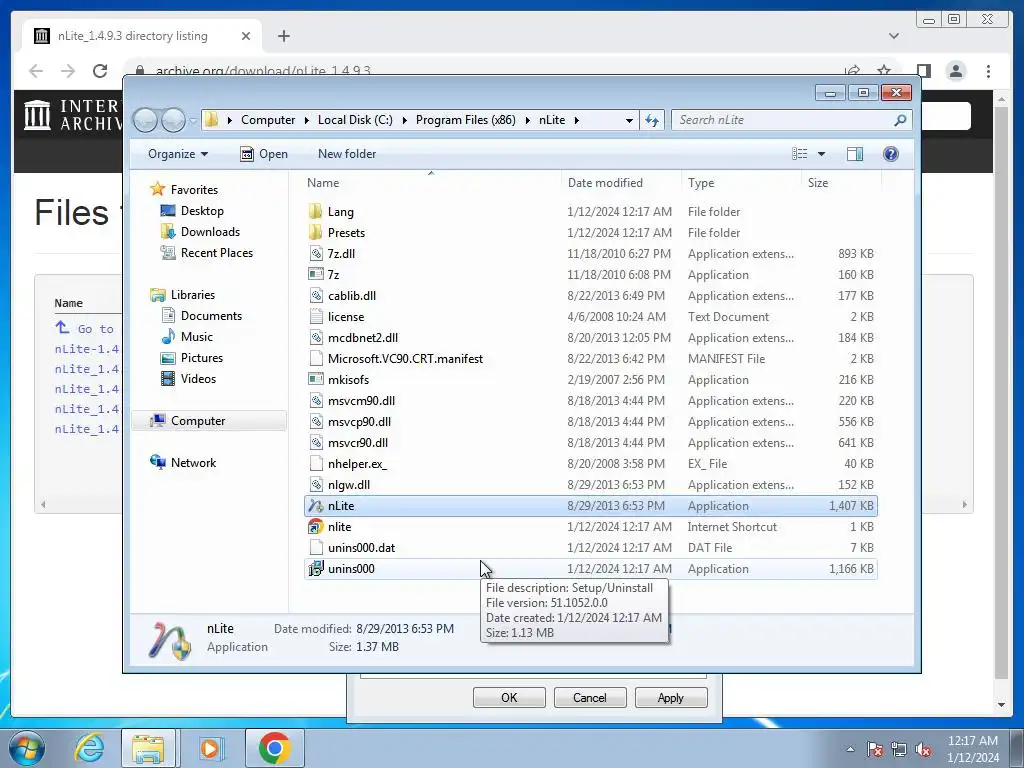The height and width of the screenshot is (768, 1024).
Task: Click the Local Disk (C:) breadcrumb
Action: (355, 120)
